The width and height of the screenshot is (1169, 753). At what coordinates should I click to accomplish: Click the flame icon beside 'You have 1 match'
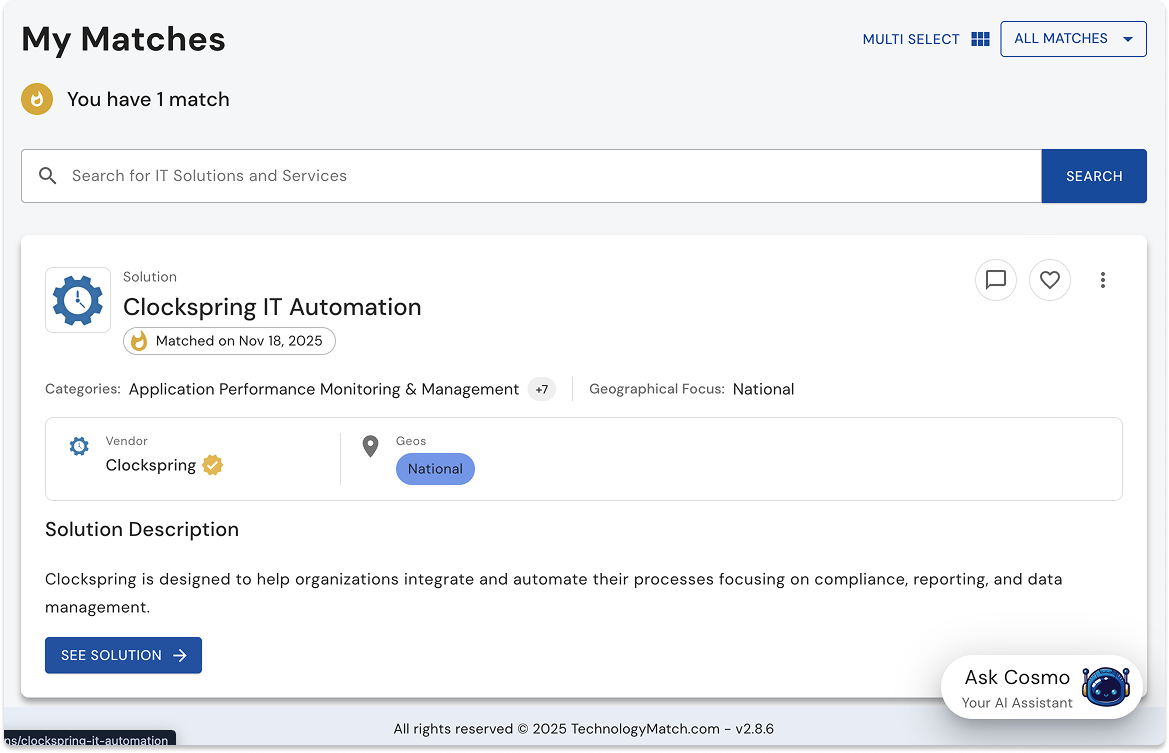[37, 99]
